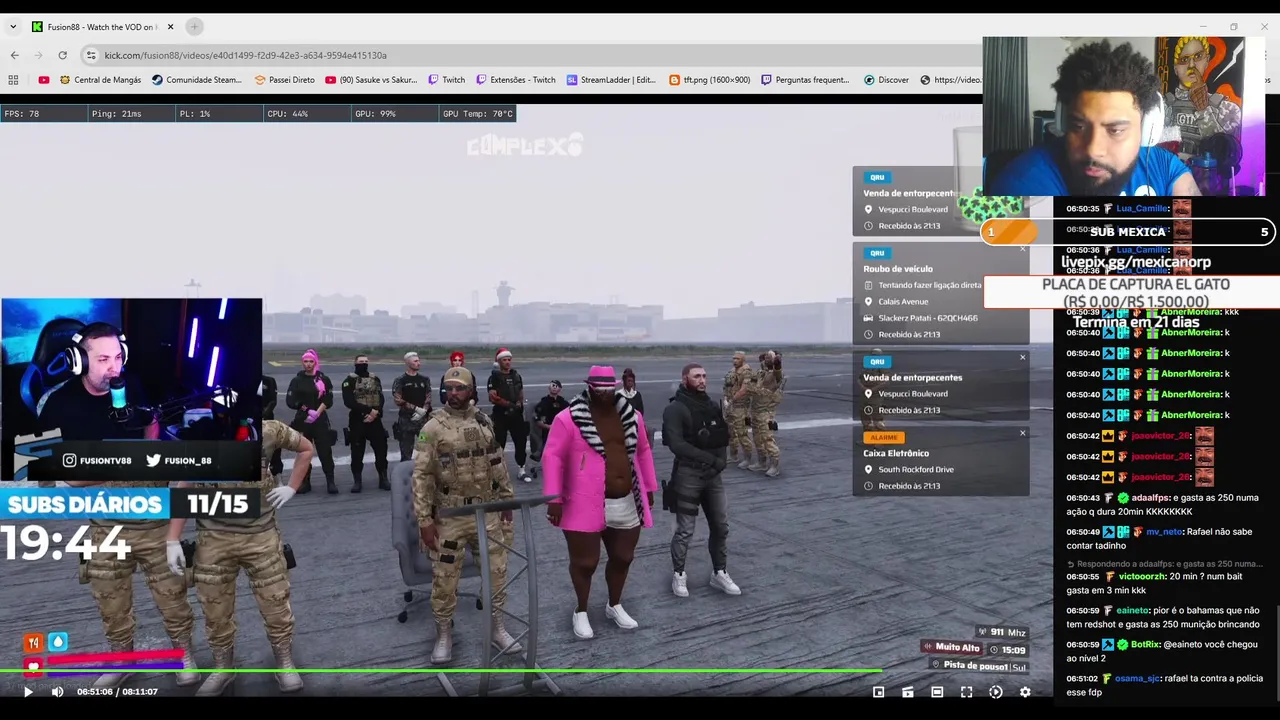
Task: Click eaineto username in chat
Action: click(x=1132, y=611)
